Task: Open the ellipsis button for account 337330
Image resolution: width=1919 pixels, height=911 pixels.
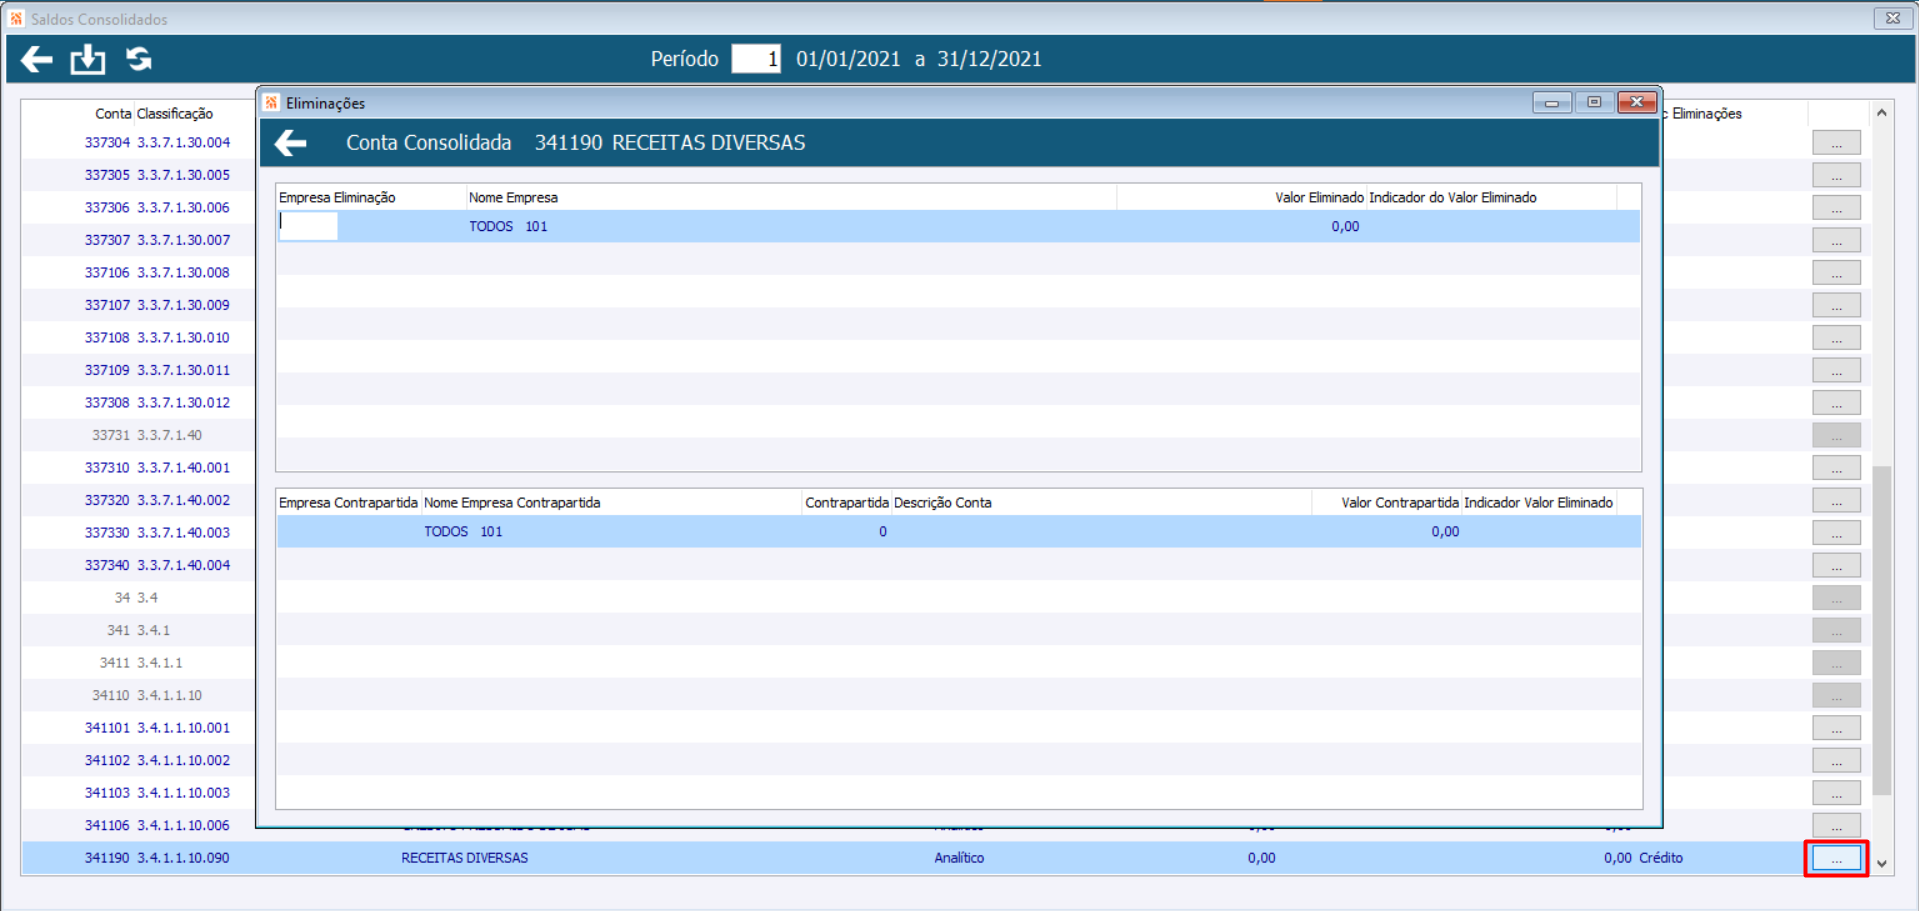Action: (x=1836, y=533)
